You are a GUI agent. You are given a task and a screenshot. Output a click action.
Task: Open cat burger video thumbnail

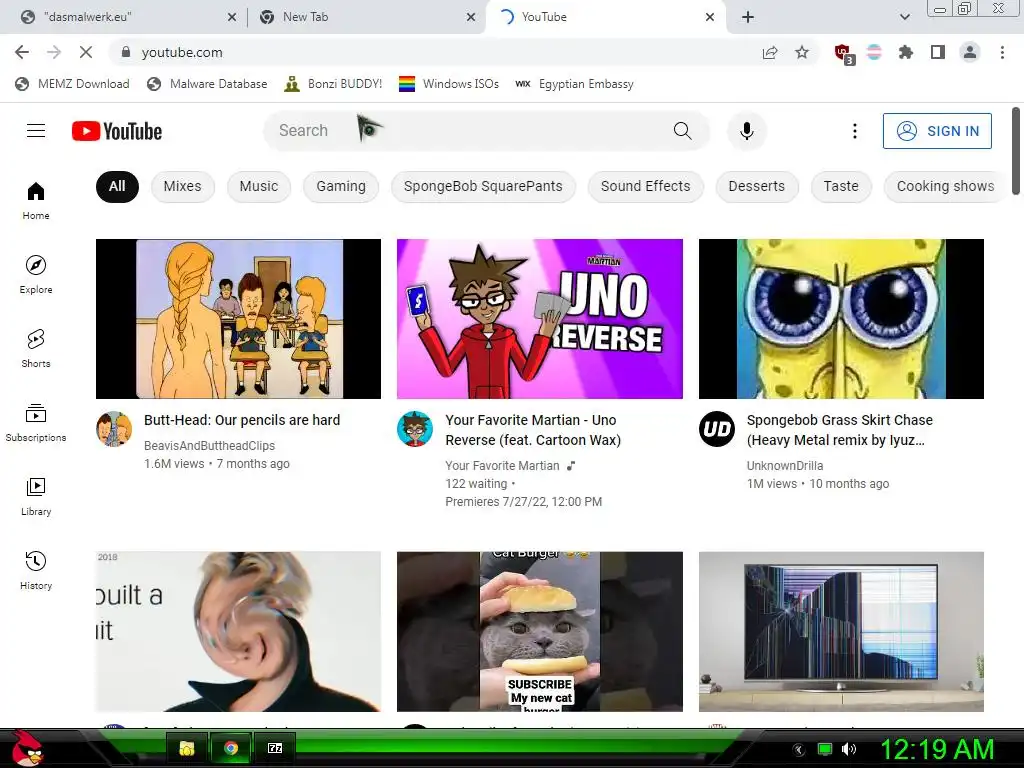point(540,632)
